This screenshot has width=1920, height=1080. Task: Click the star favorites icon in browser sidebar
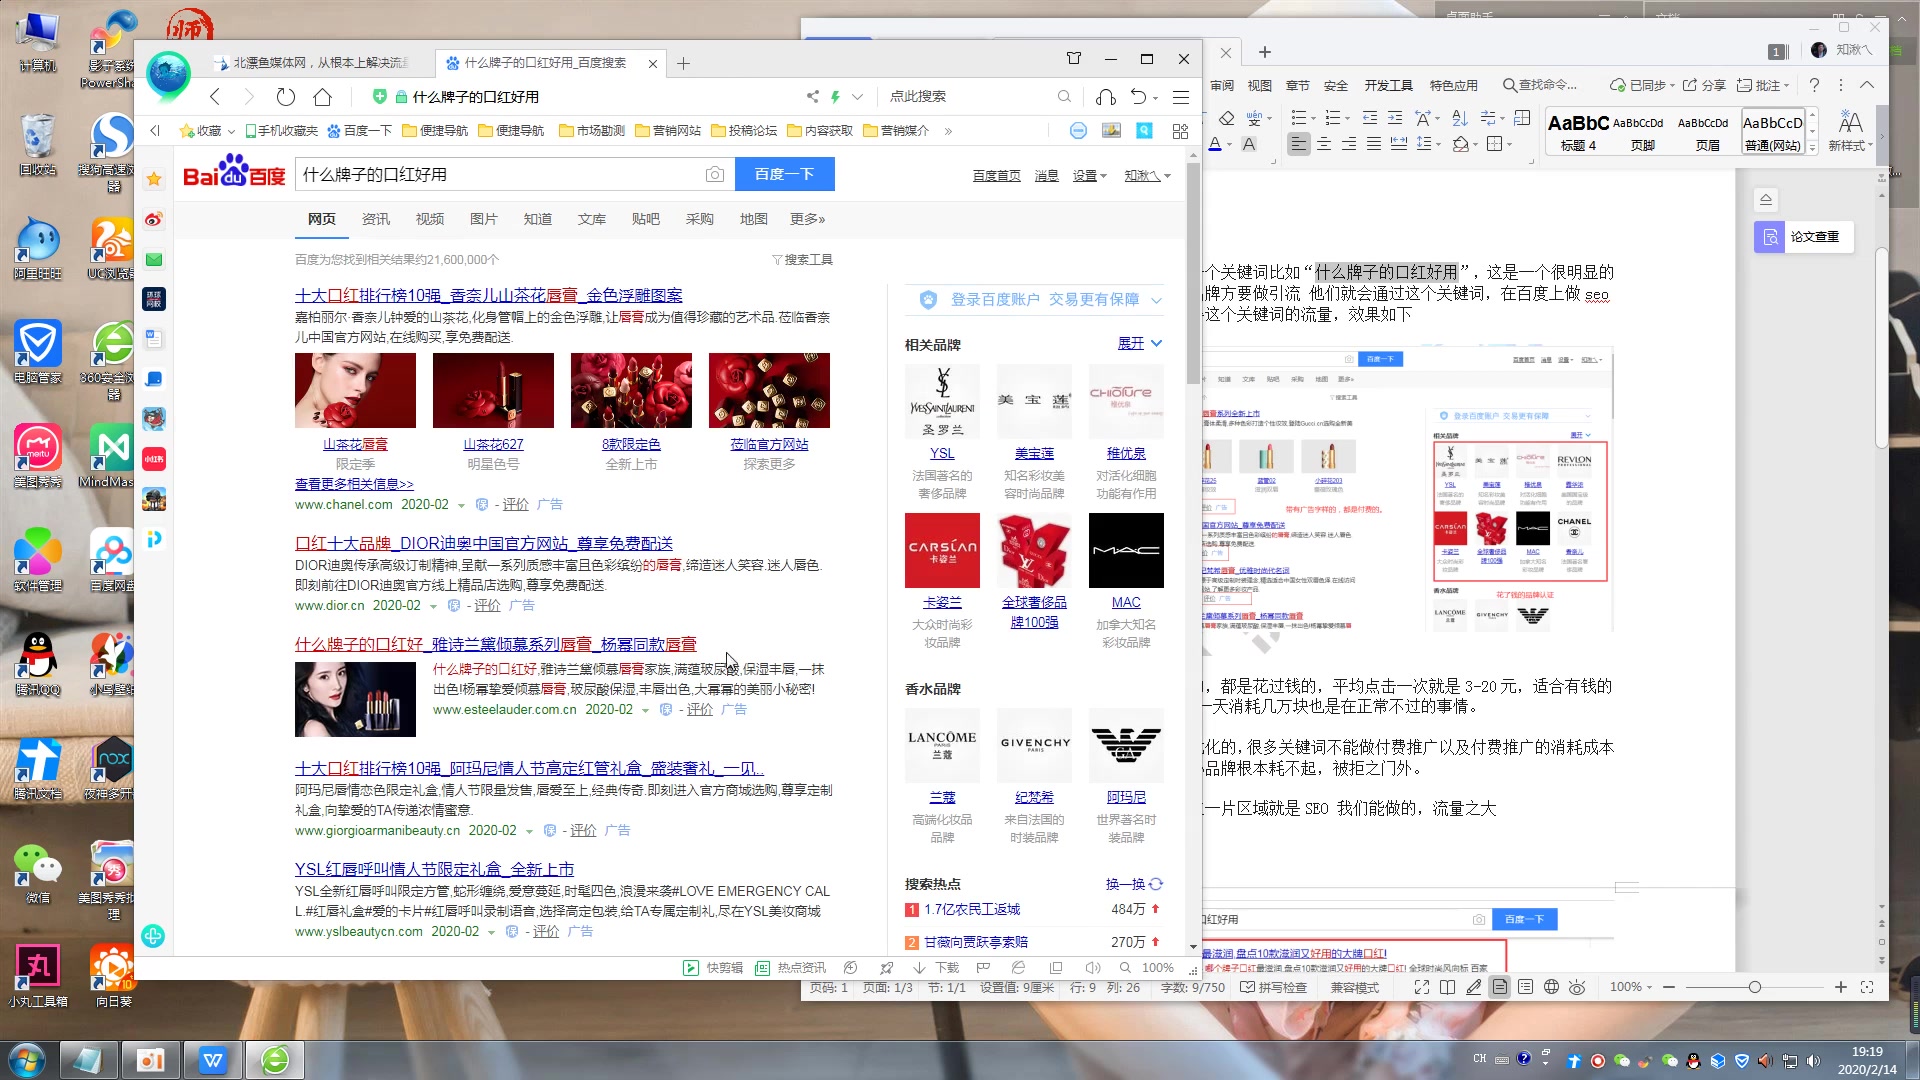154,179
